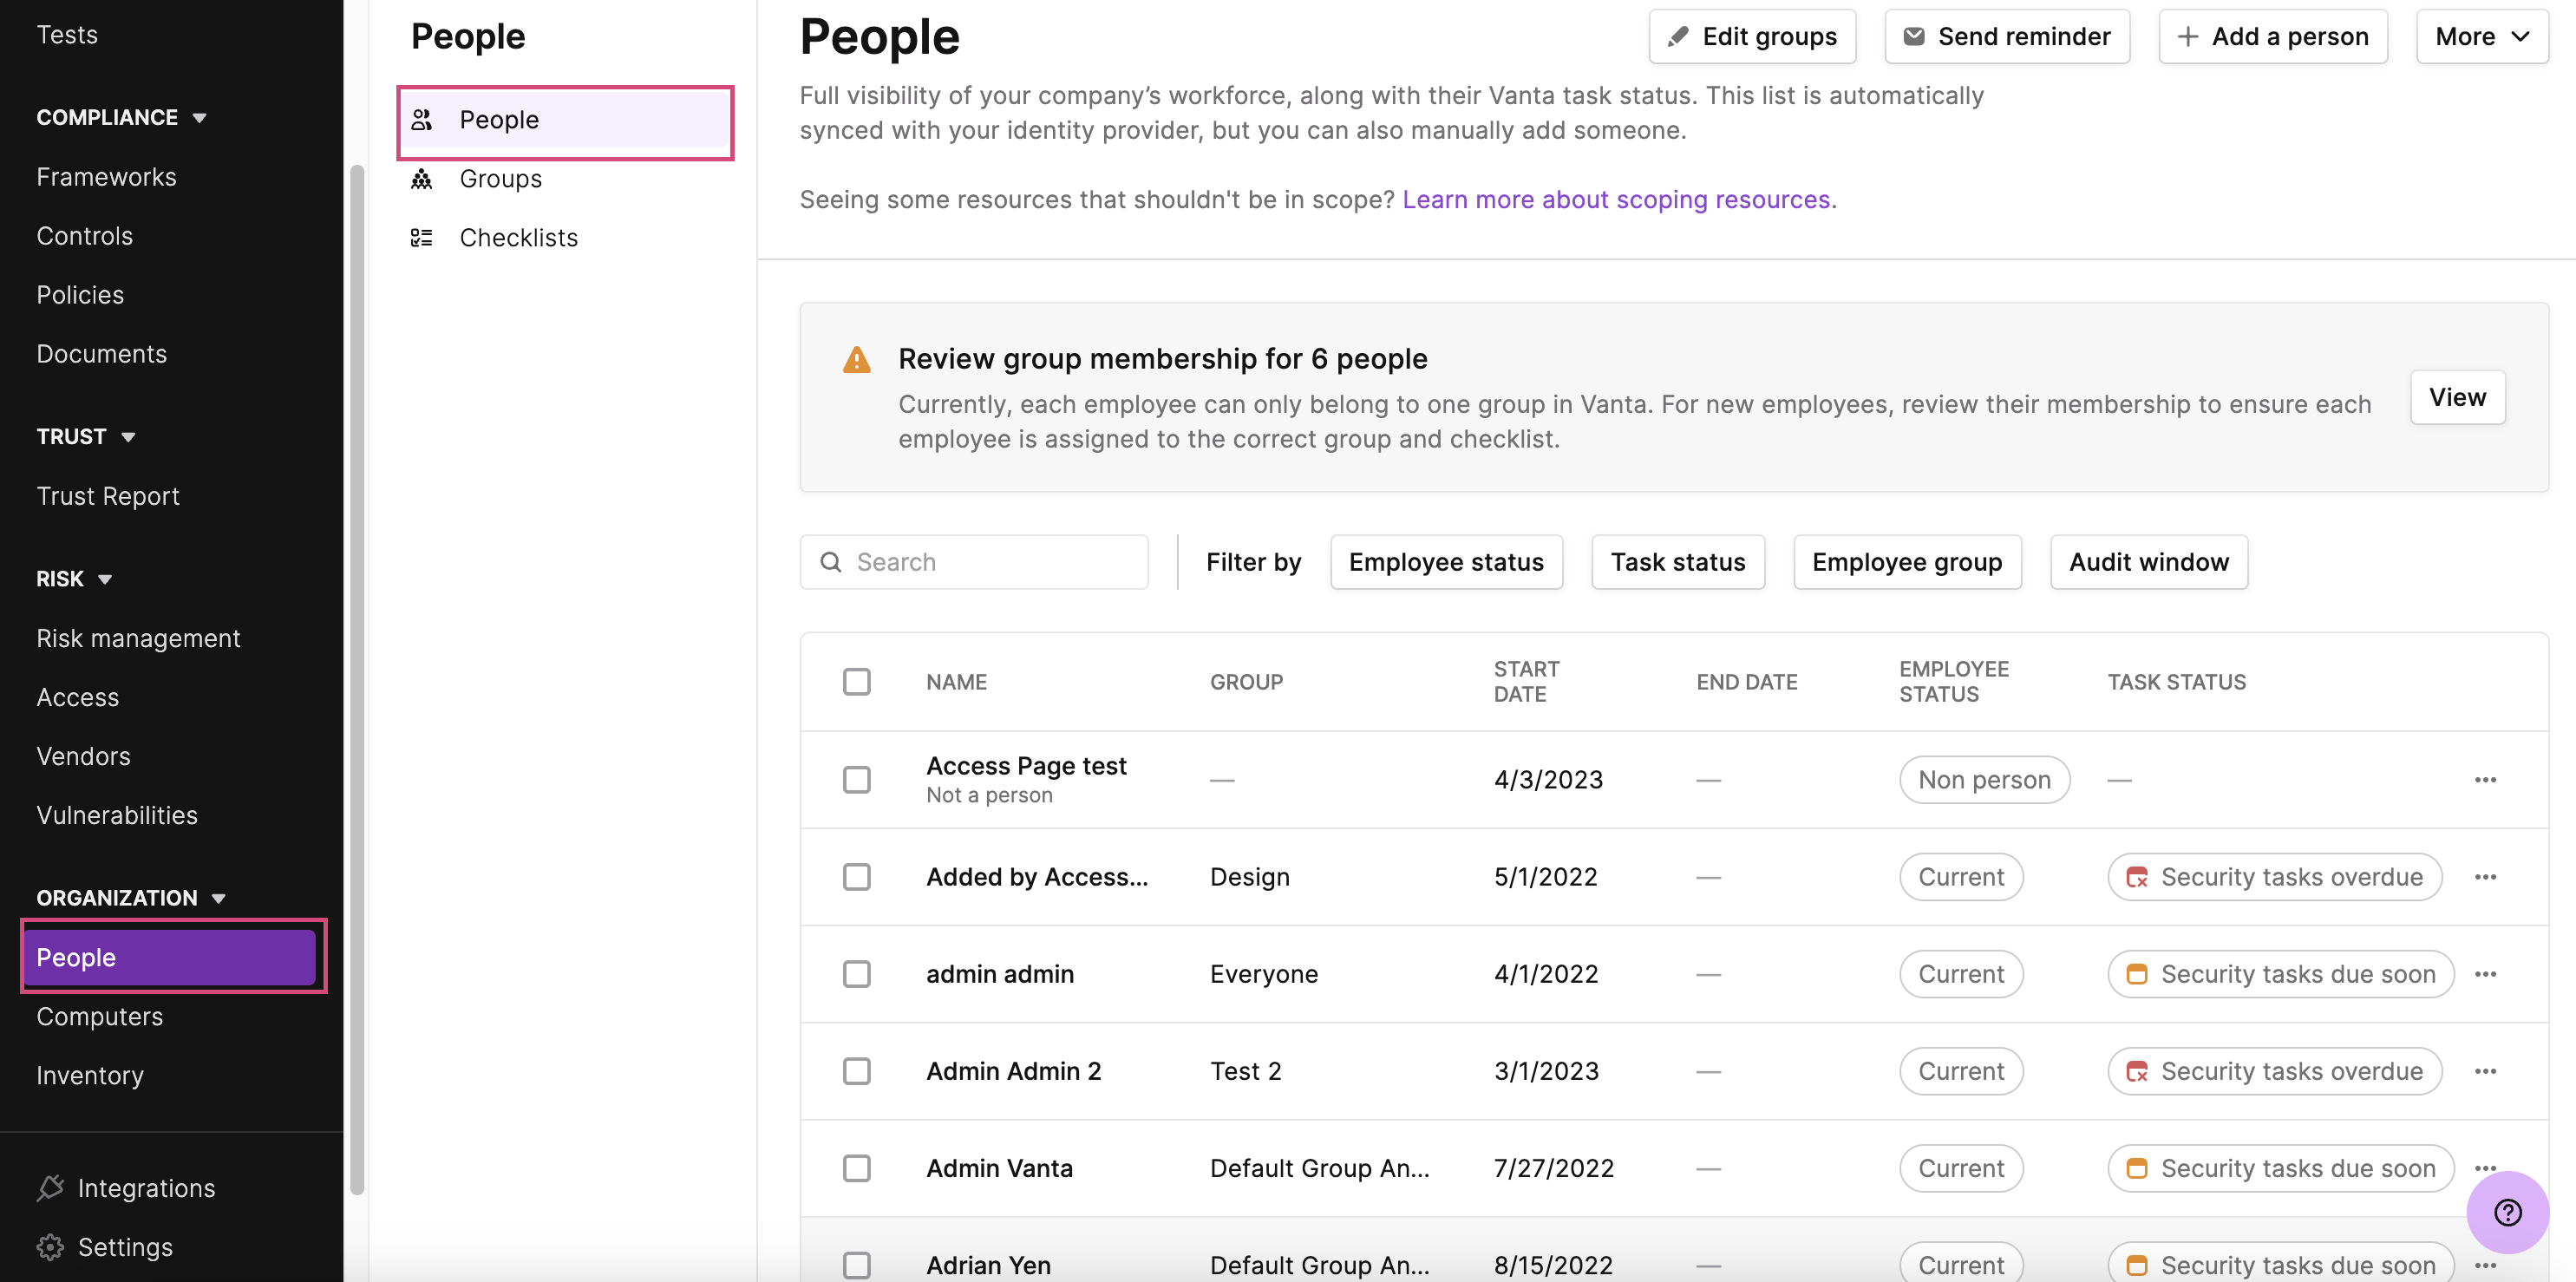Click the overdue icon in the Added by Access row

tap(2137, 877)
